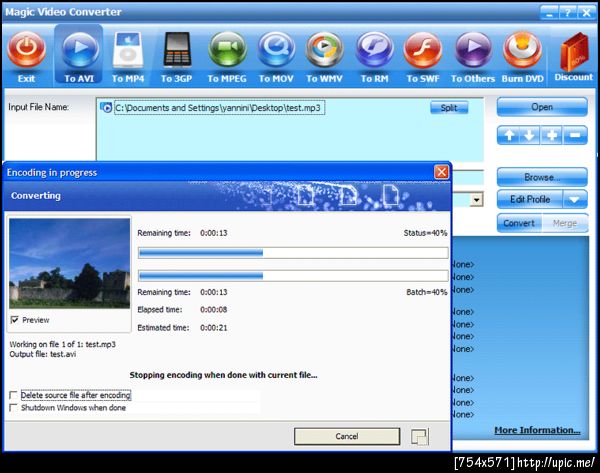Choose the To MP4 iPod icon
The width and height of the screenshot is (600, 473).
coord(128,51)
